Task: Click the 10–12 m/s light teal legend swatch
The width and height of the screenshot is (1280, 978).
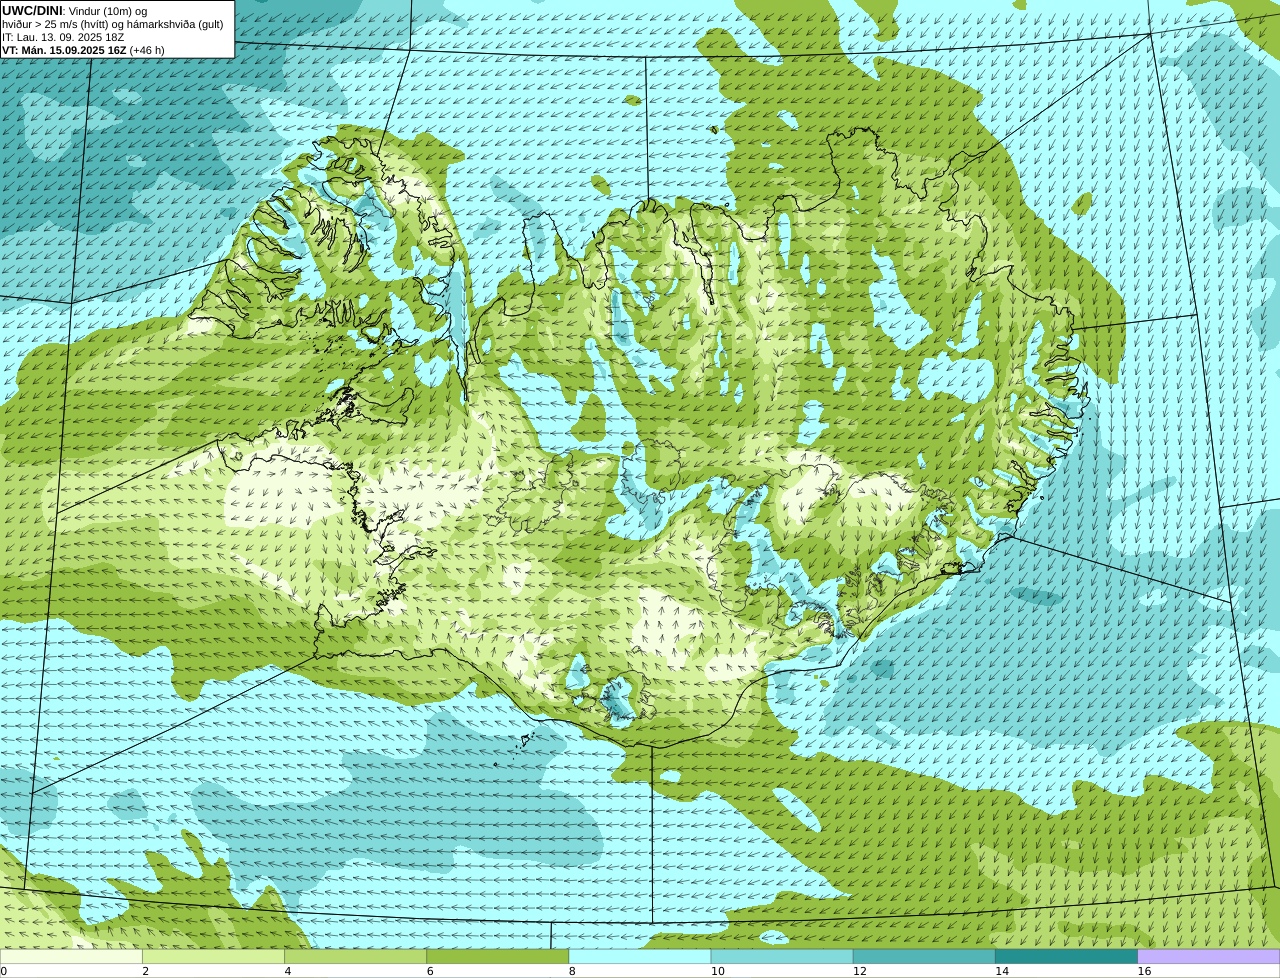Action: pos(782,957)
